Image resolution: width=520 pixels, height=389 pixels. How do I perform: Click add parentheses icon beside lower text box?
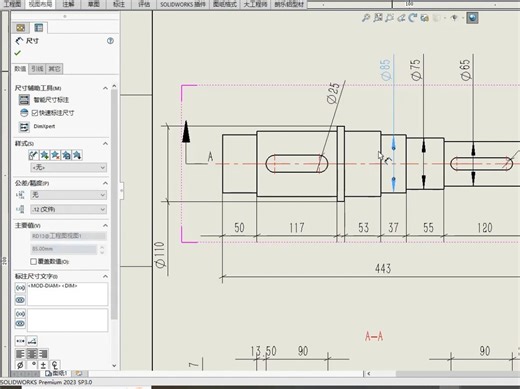[x=20, y=314]
